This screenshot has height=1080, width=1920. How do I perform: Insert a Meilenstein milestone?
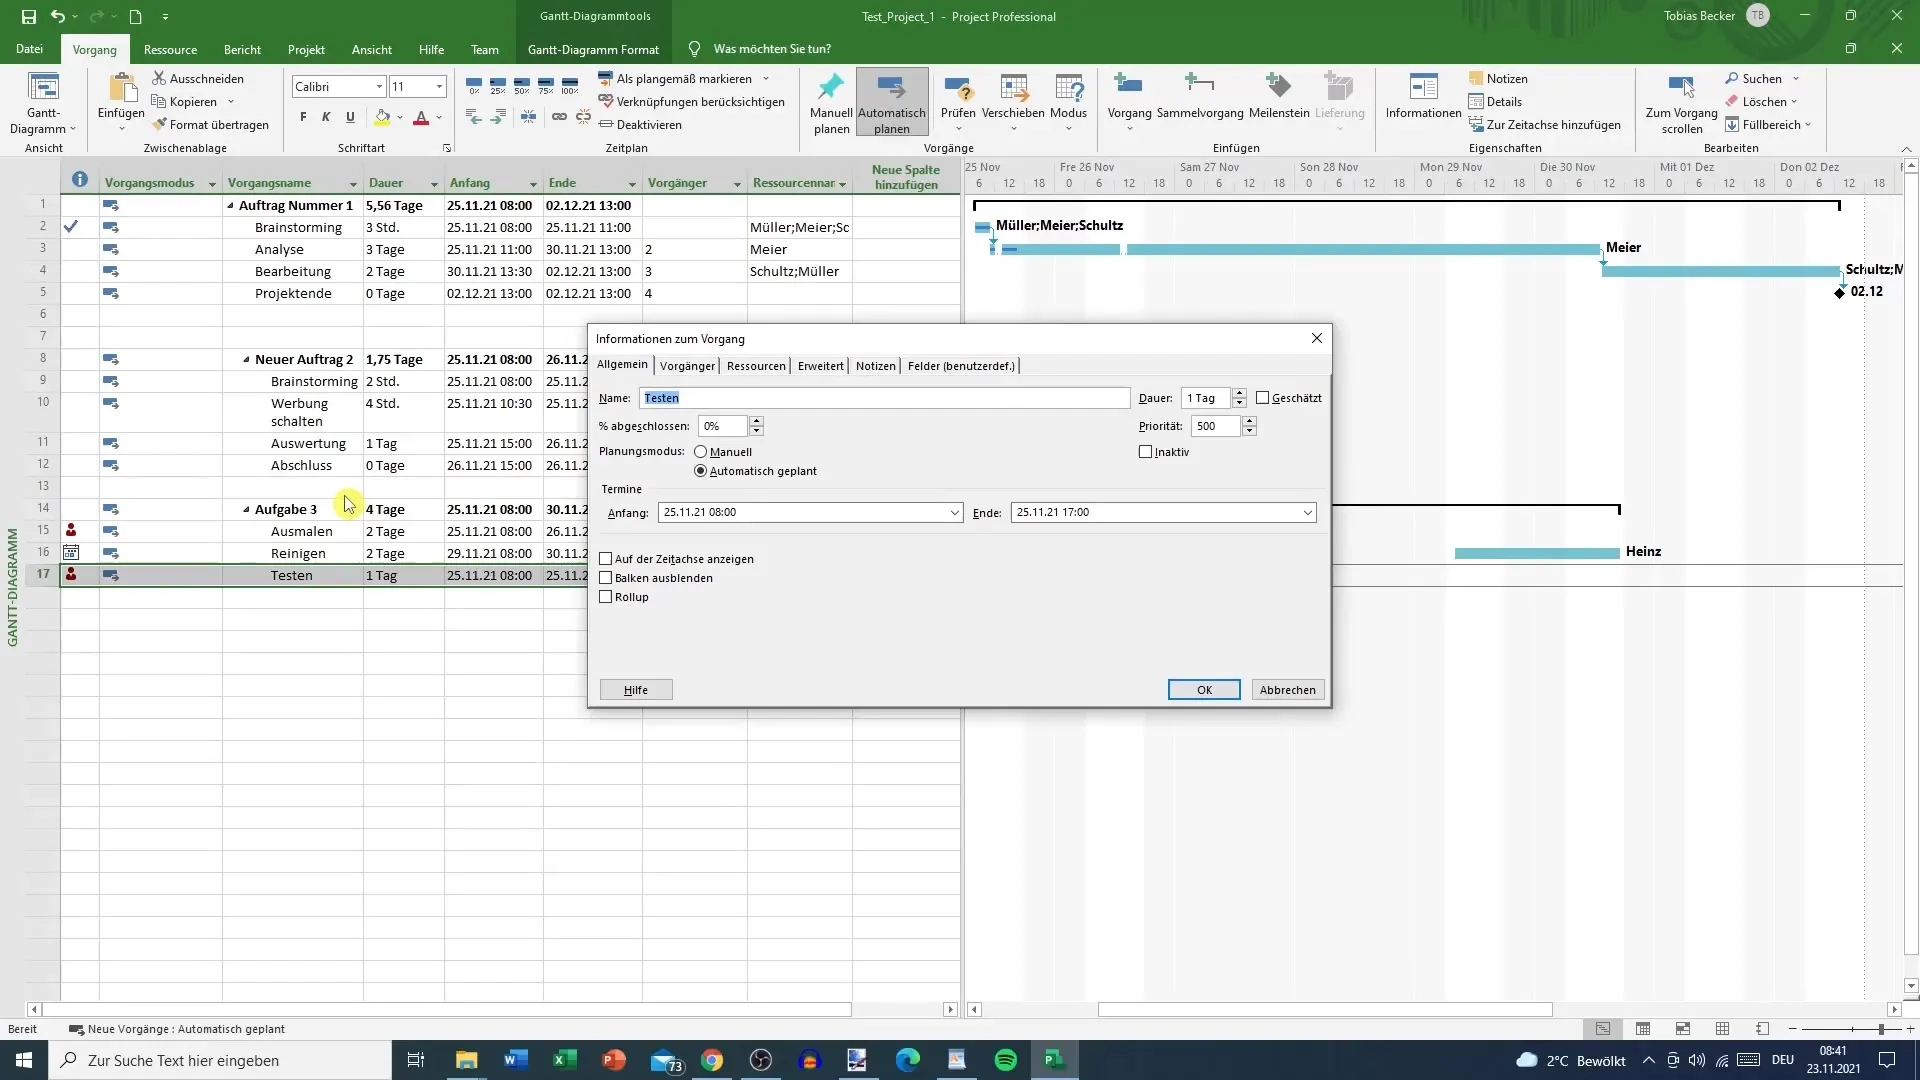(1278, 87)
